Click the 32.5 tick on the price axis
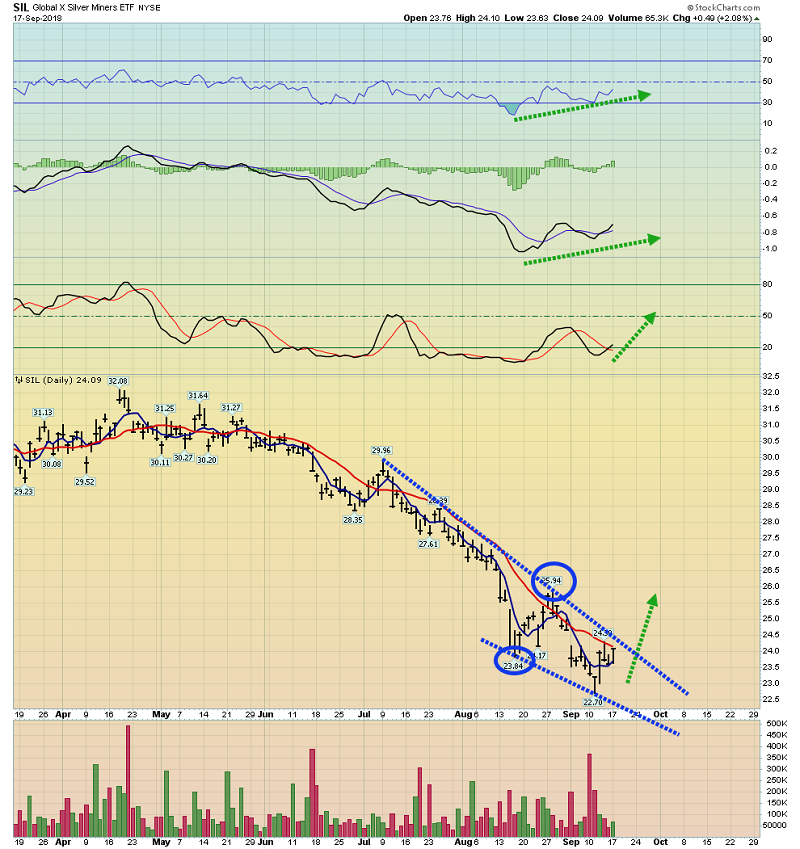 771,376
